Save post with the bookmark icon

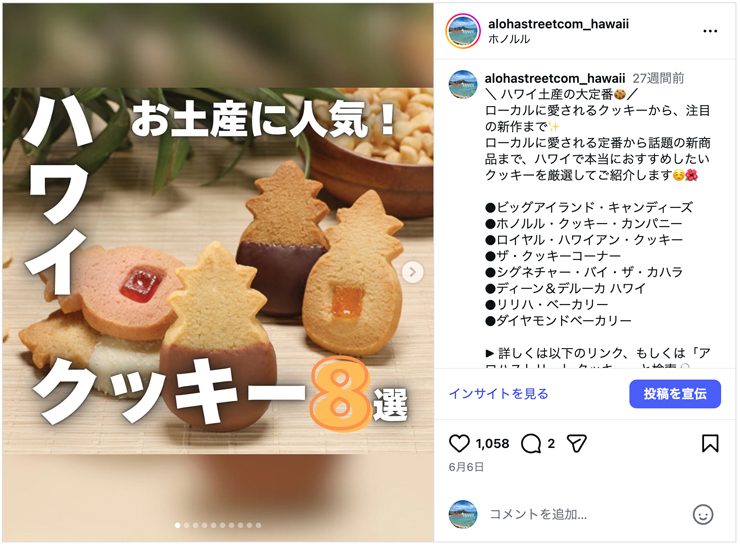coord(710,444)
